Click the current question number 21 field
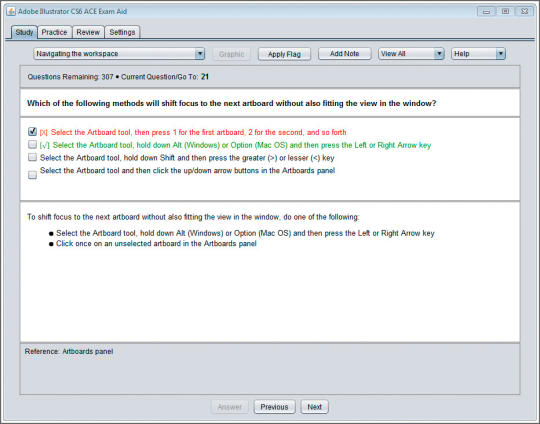Viewport: 540px width, 424px height. 205,77
